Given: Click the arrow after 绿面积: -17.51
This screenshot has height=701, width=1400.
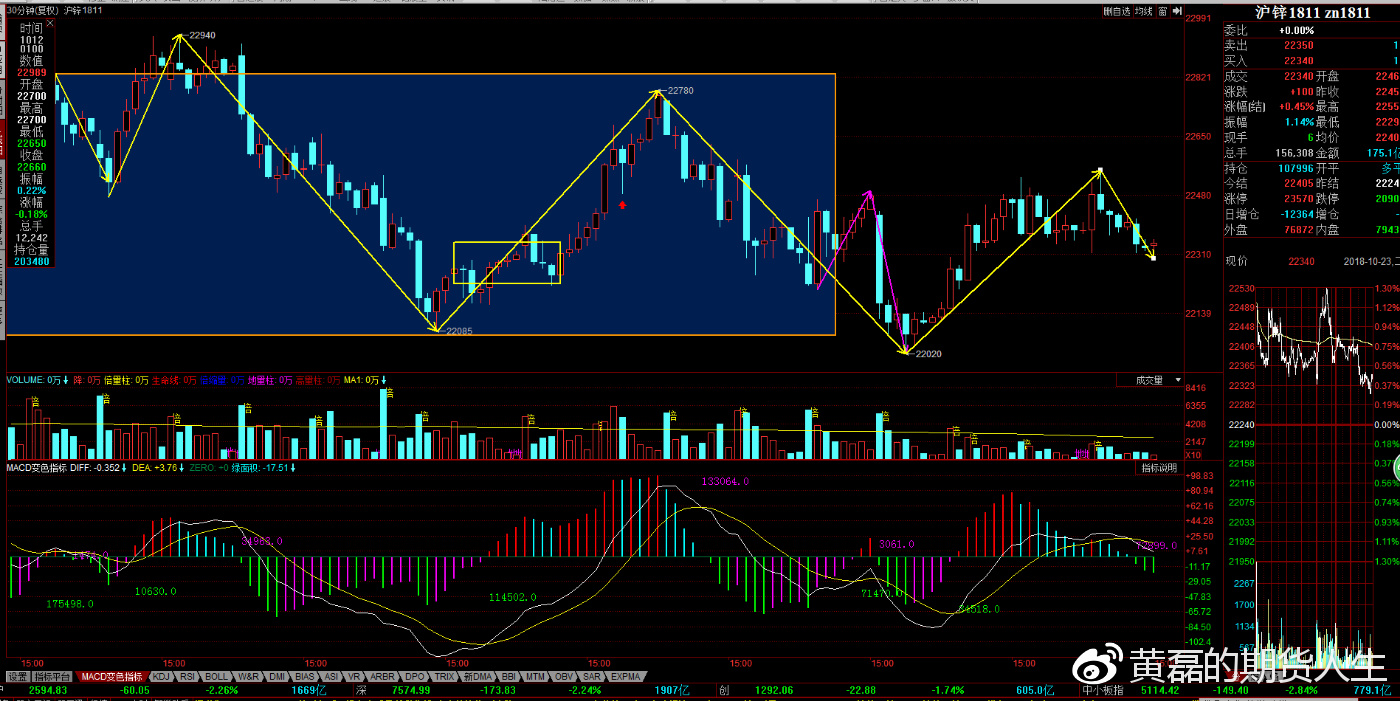Looking at the screenshot, I should [295, 467].
